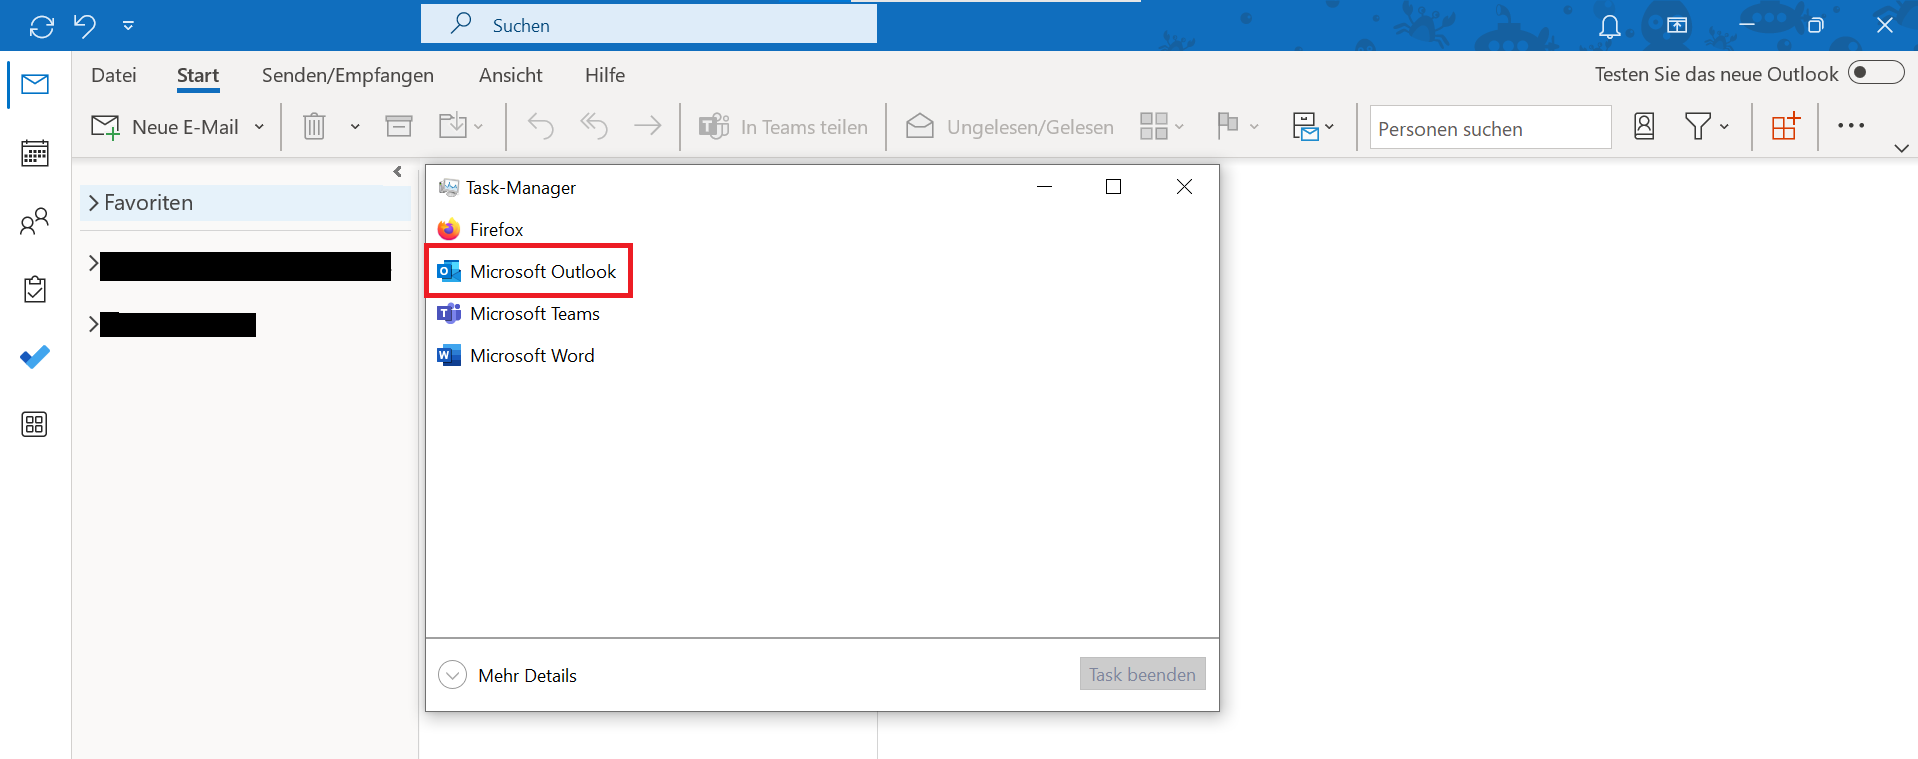
Task: Click the Undo icon in title bar
Action: click(85, 25)
